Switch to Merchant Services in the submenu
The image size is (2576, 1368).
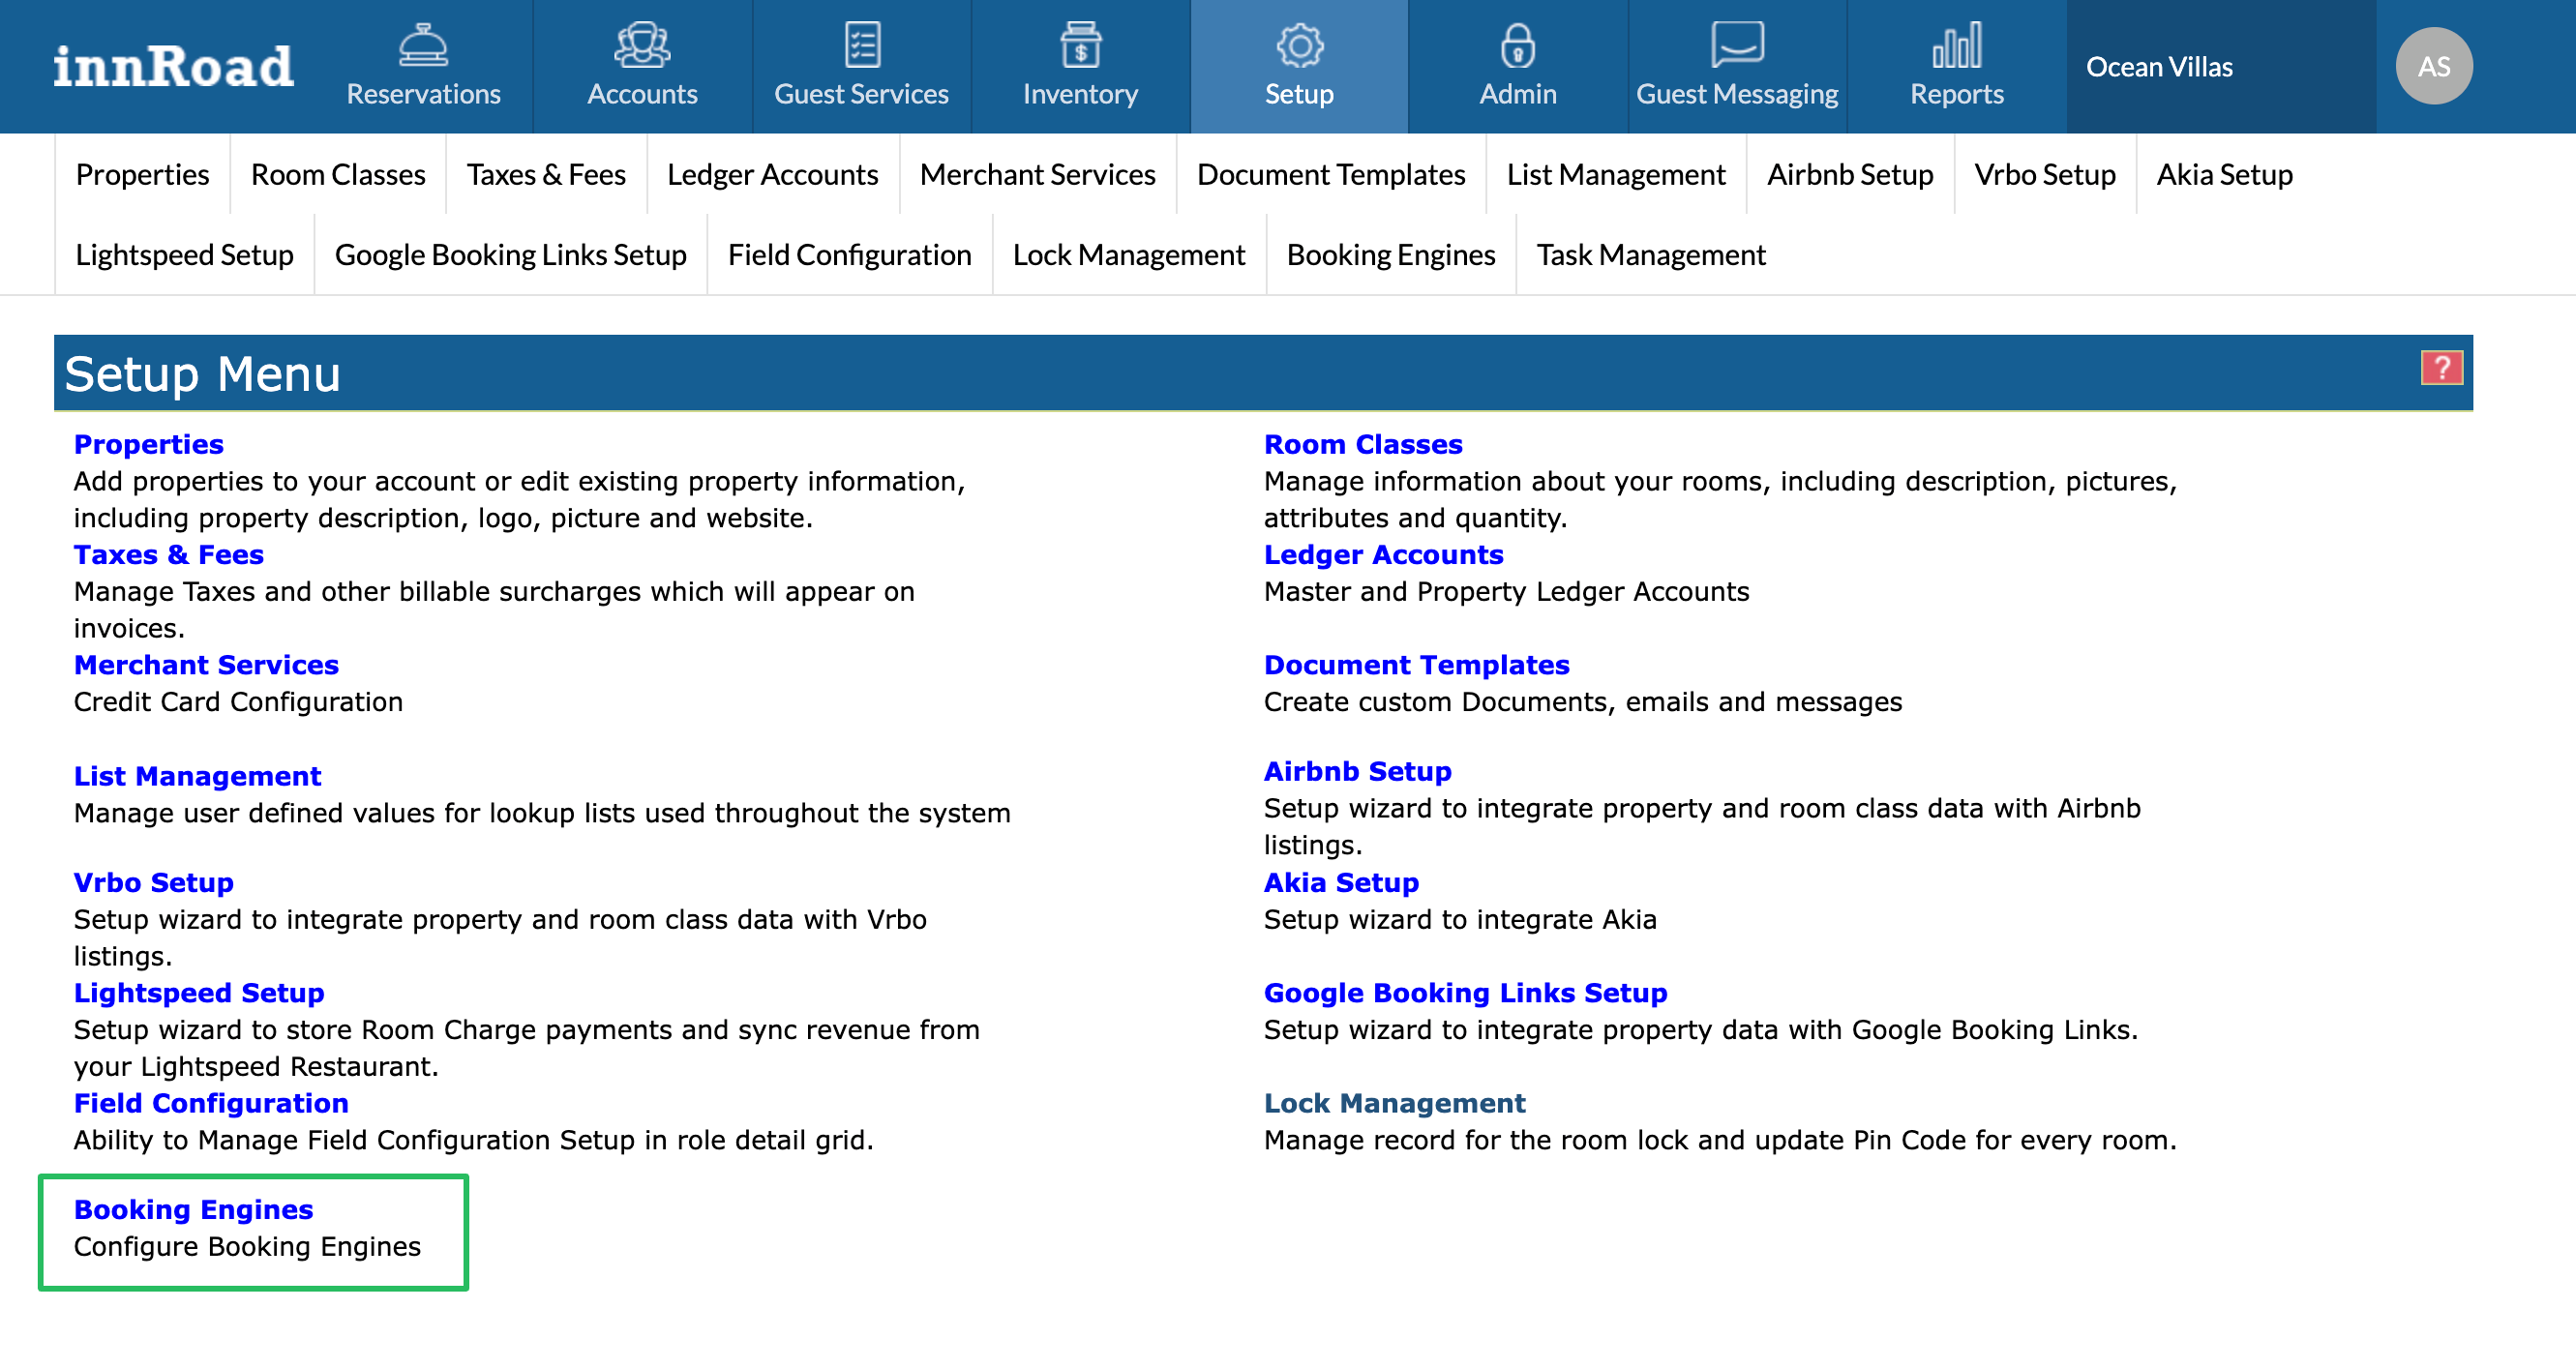[1037, 175]
